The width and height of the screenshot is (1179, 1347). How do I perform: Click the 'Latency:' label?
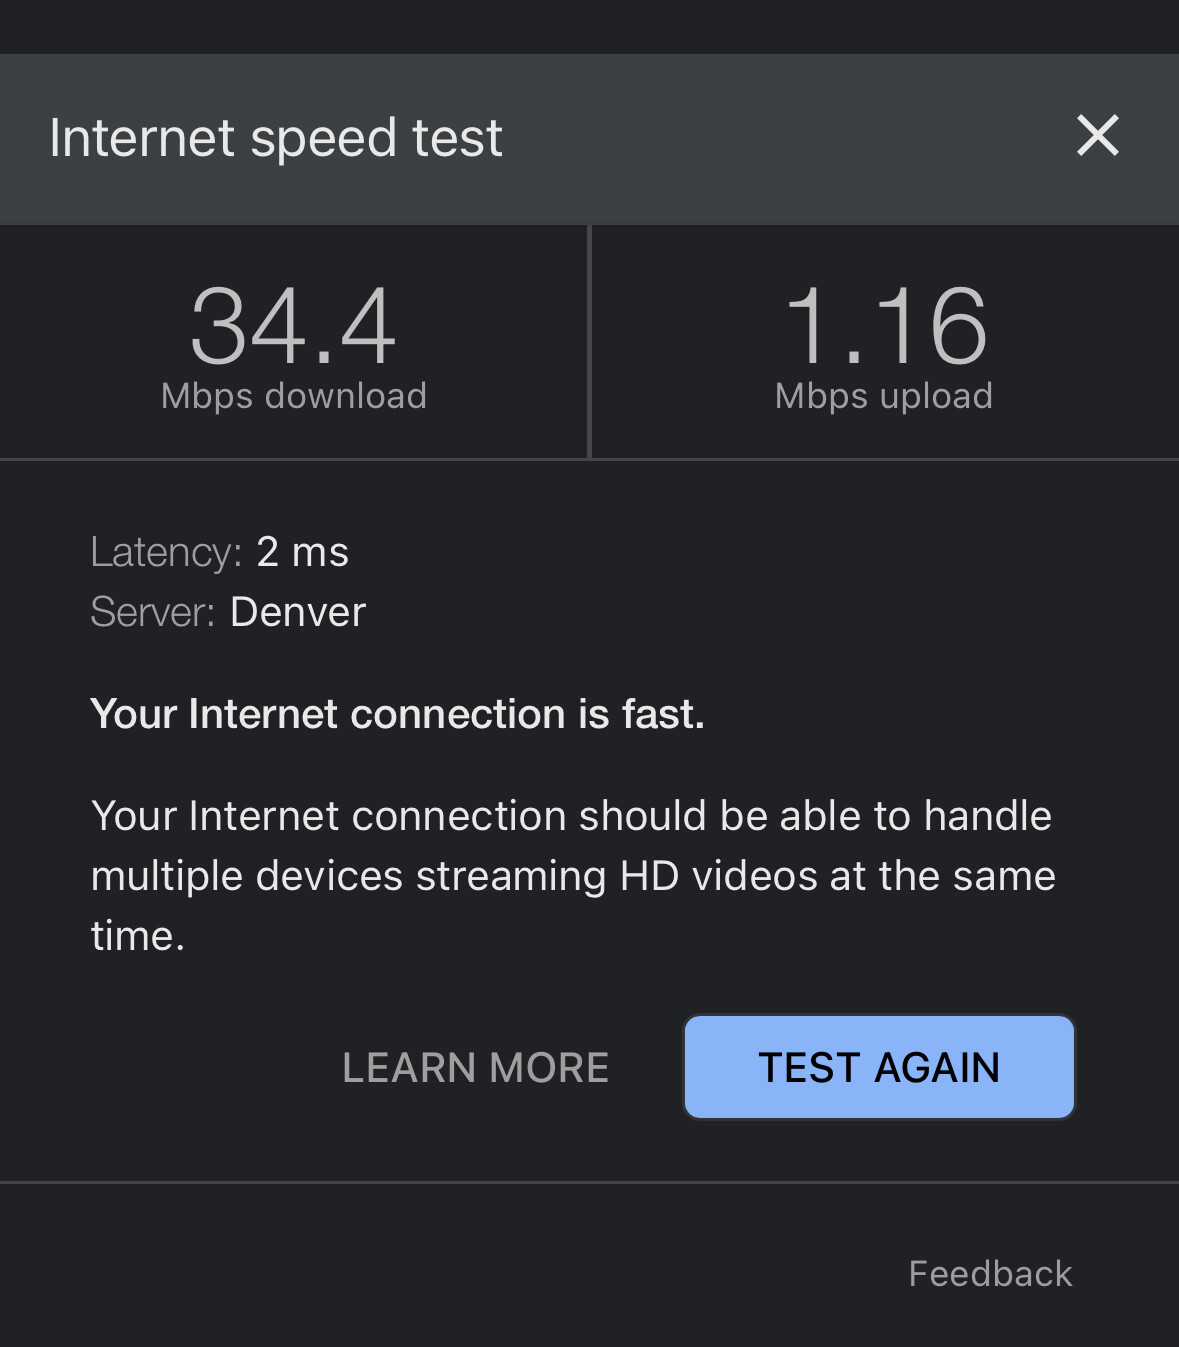click(x=166, y=552)
